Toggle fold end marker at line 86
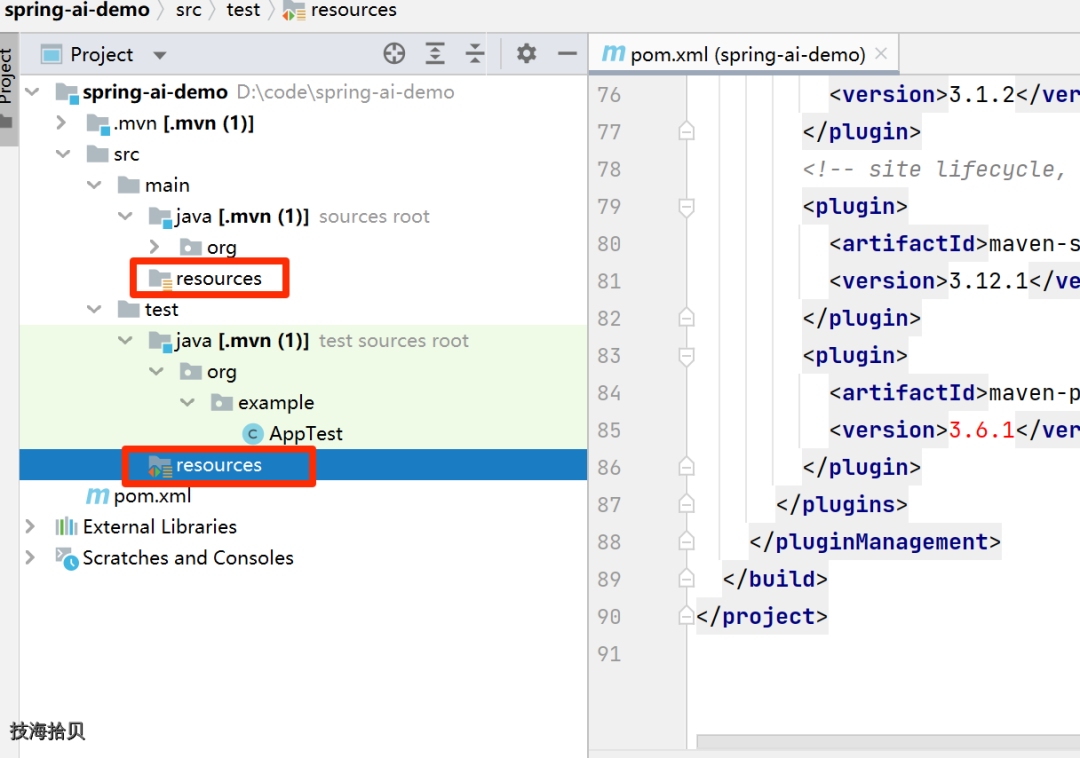The image size is (1080, 758). click(x=686, y=467)
